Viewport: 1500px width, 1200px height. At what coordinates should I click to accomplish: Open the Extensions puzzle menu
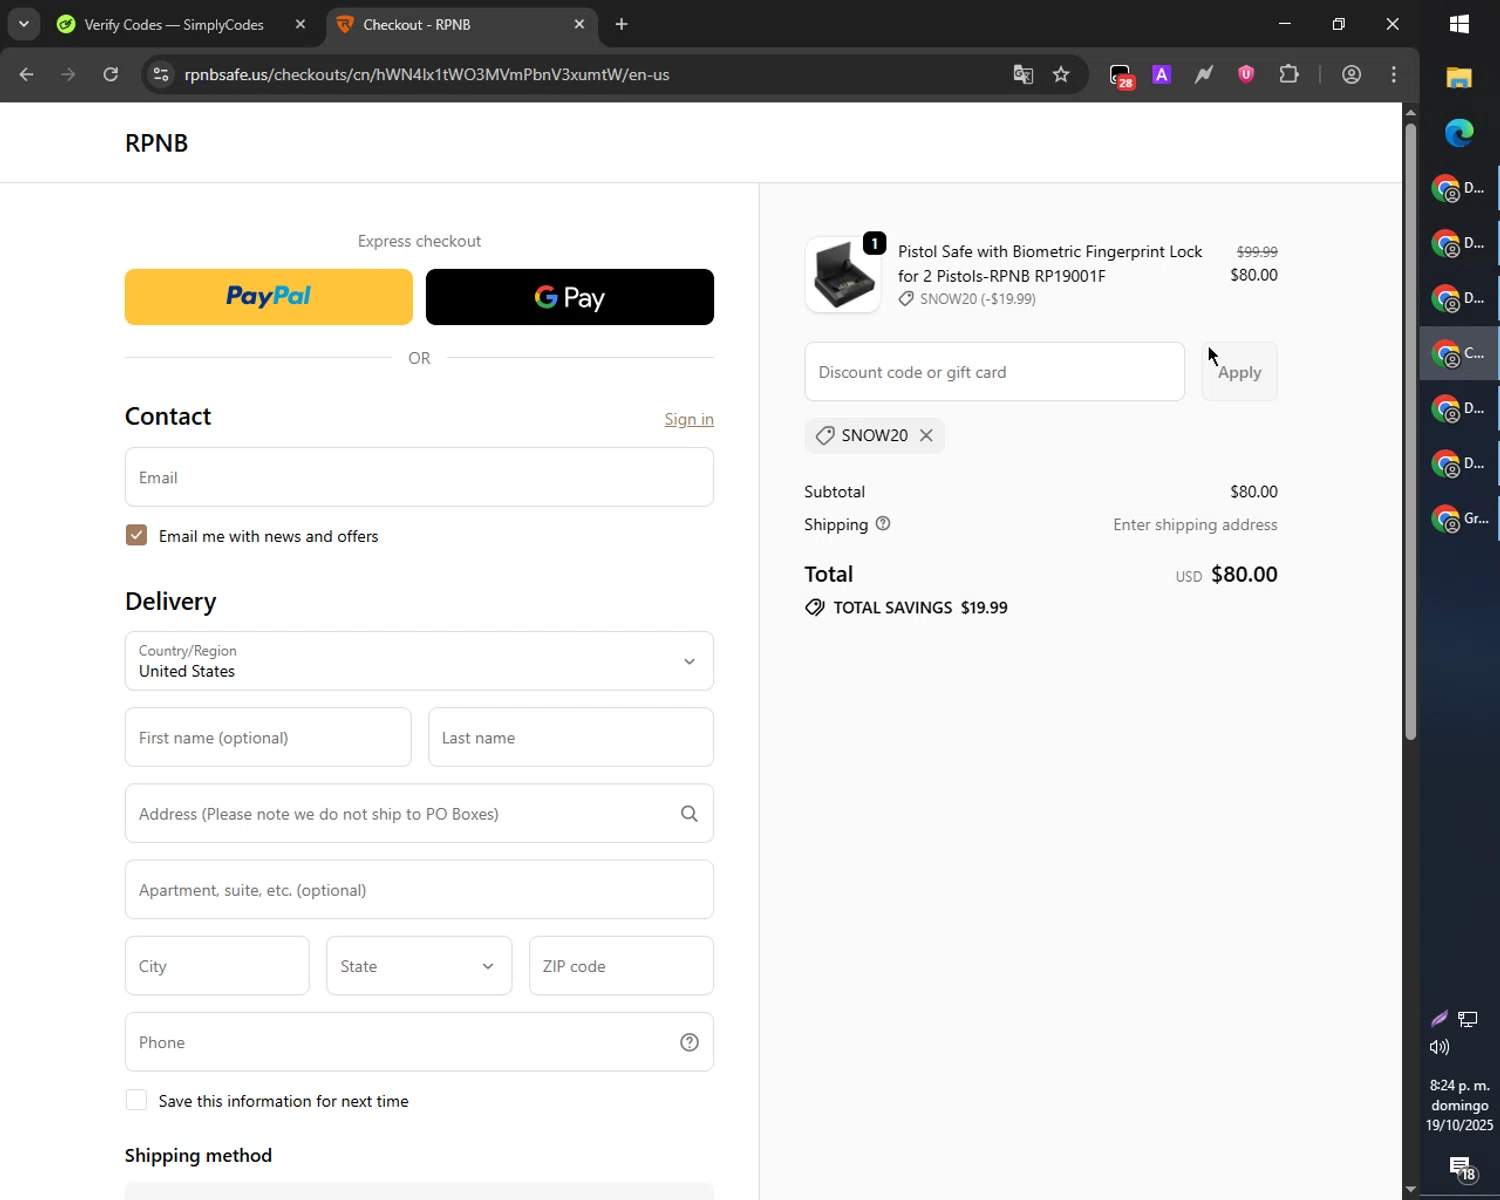(1289, 74)
